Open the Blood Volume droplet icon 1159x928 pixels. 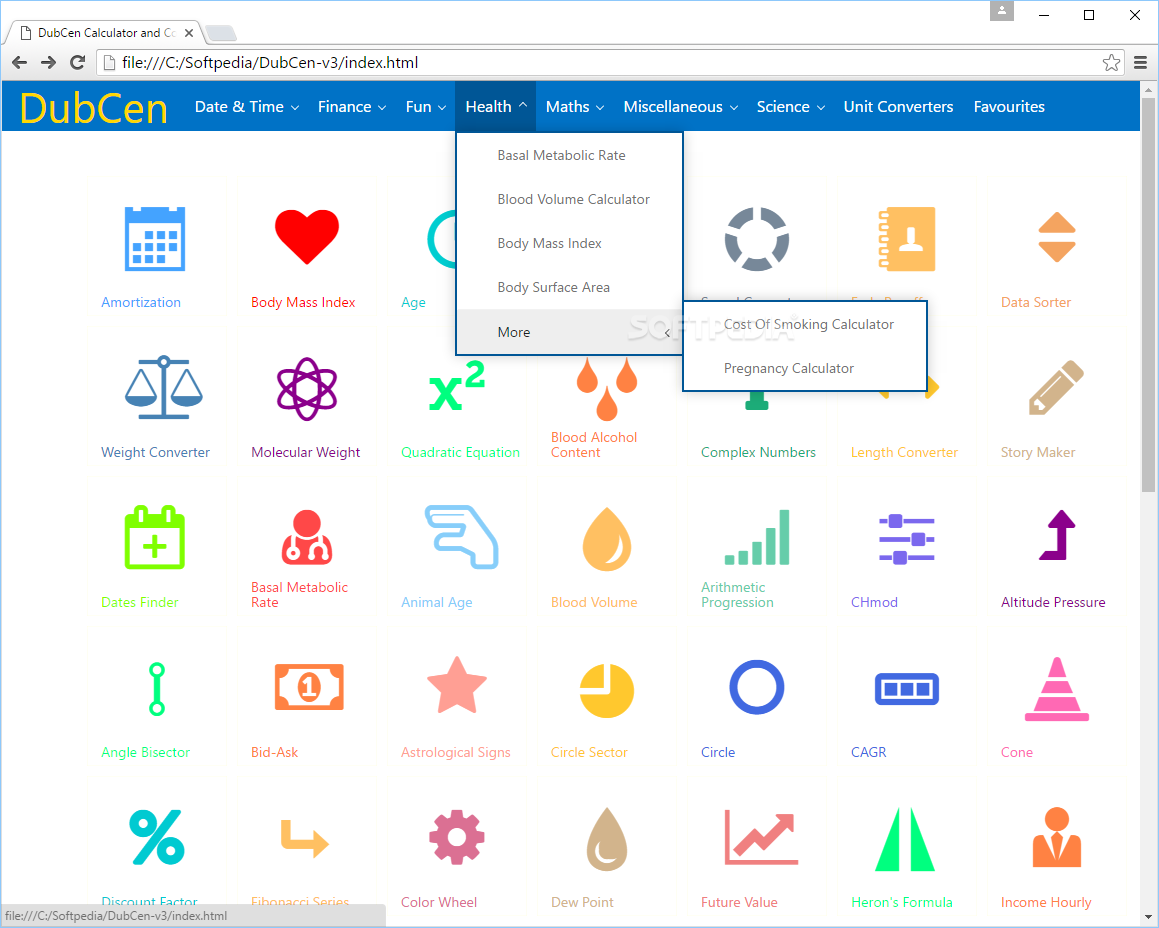point(607,539)
